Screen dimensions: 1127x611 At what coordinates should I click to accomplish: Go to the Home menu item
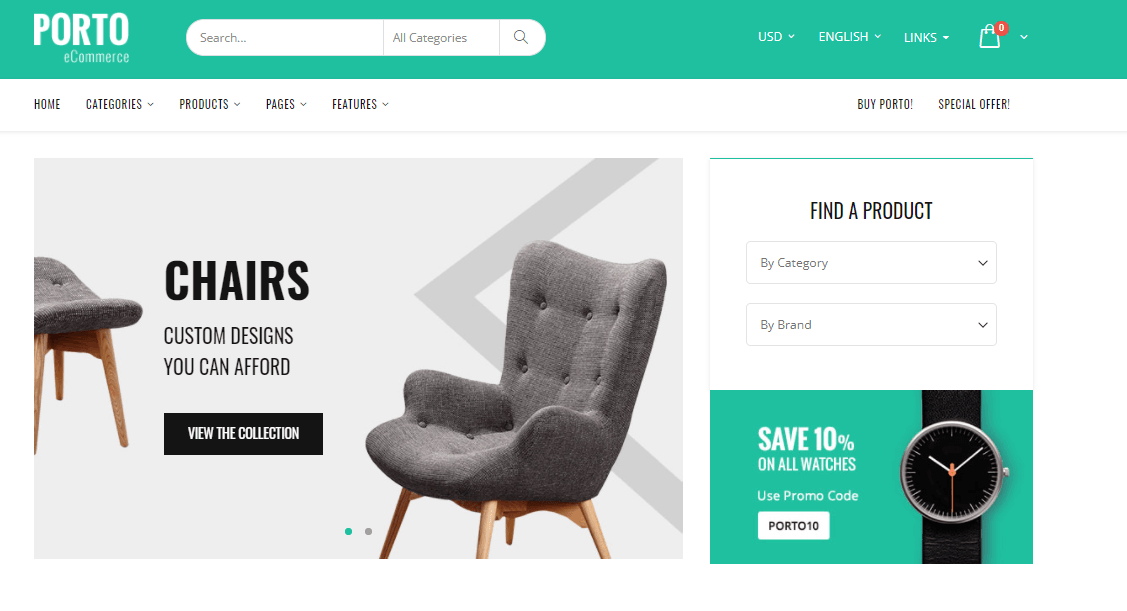click(x=47, y=104)
